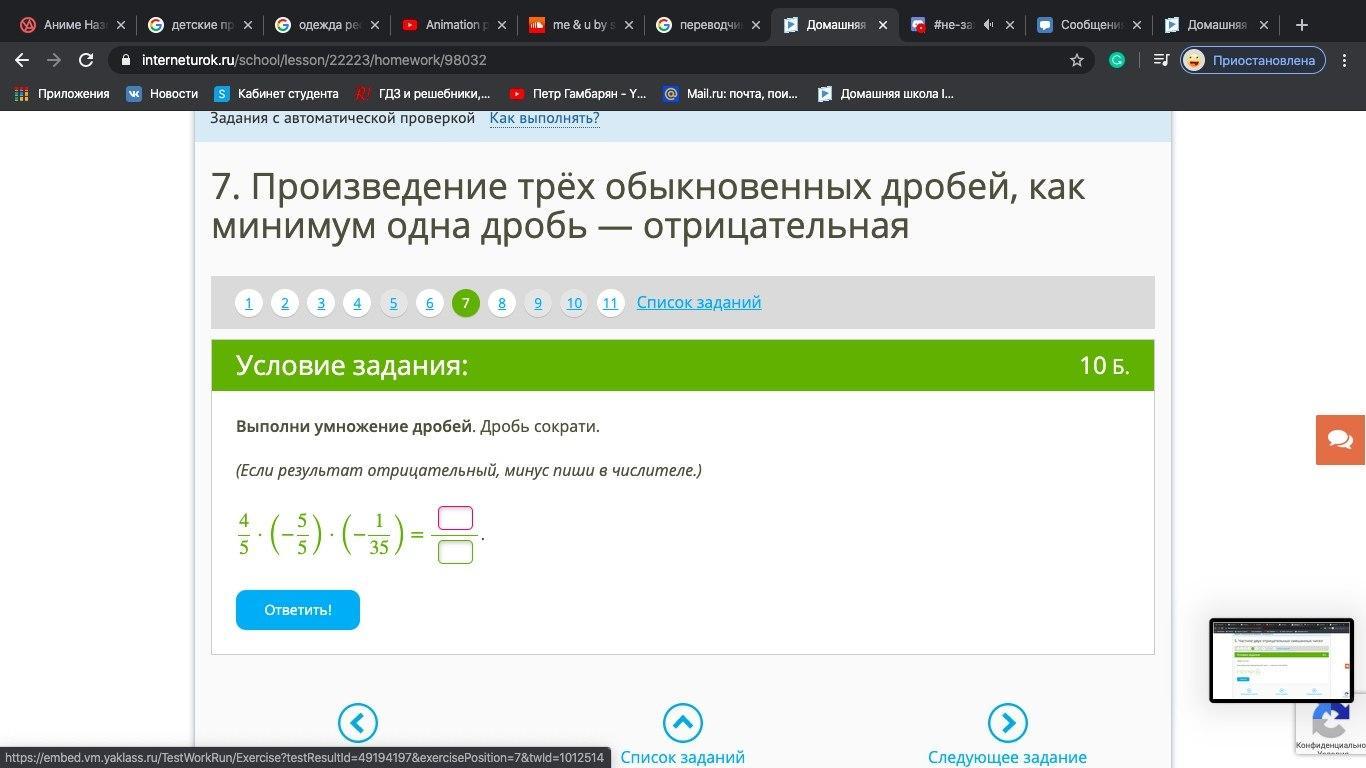Select task number 3
The image size is (1366, 768).
point(321,303)
